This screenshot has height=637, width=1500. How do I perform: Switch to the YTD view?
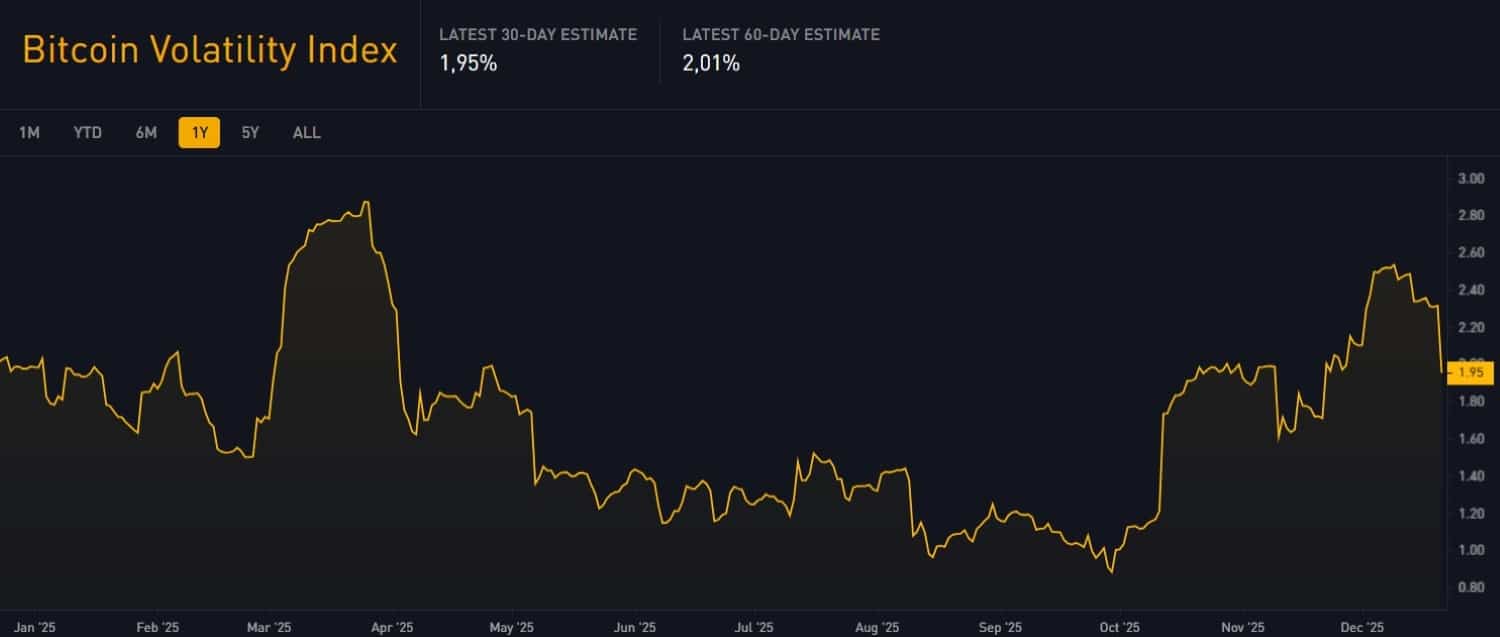88,132
